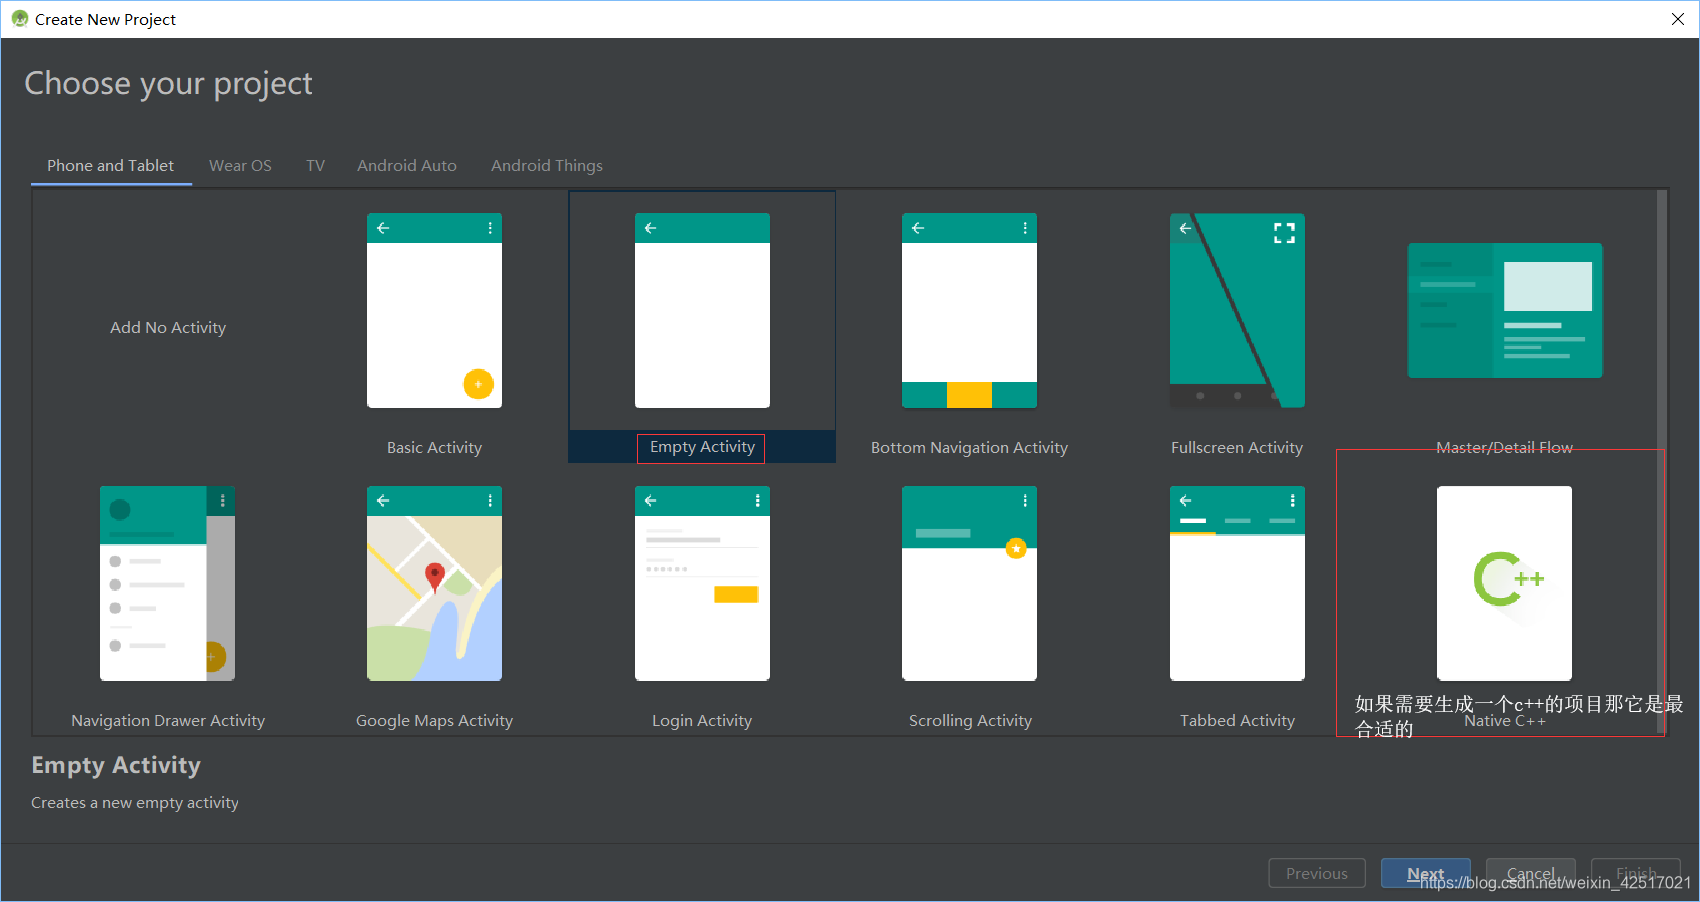Click the Empty Activity label

coord(702,447)
